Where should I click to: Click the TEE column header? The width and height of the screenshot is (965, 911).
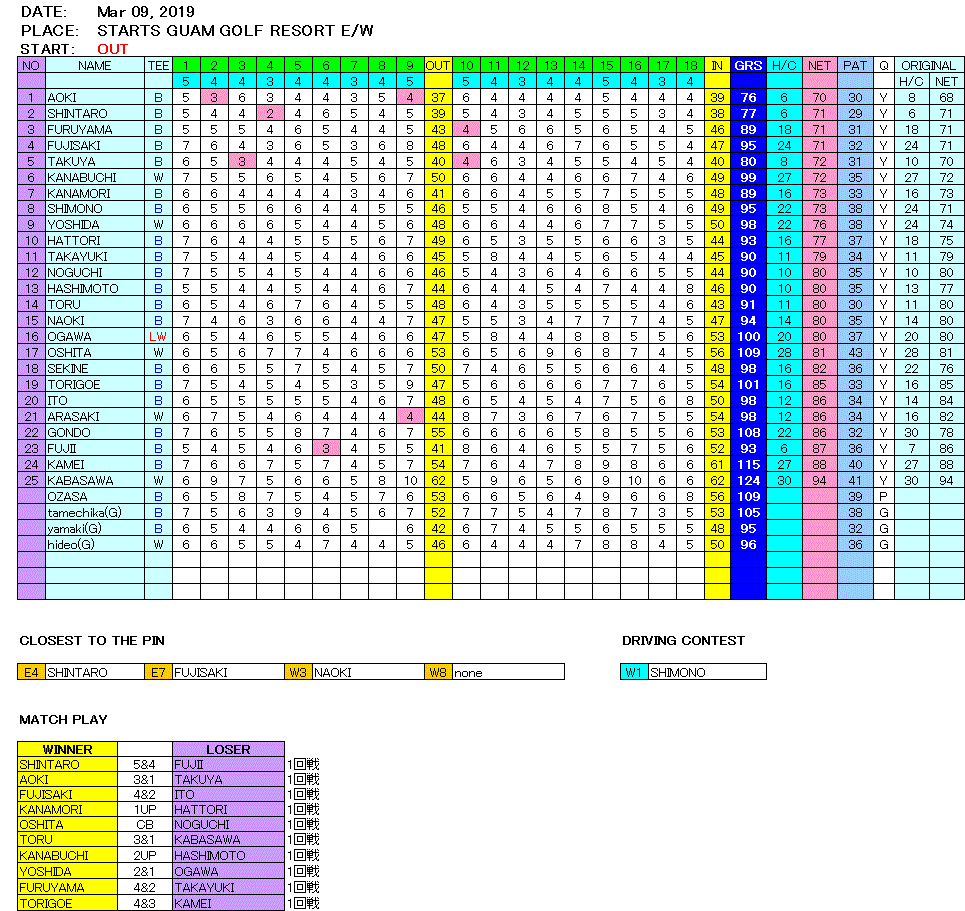(158, 65)
